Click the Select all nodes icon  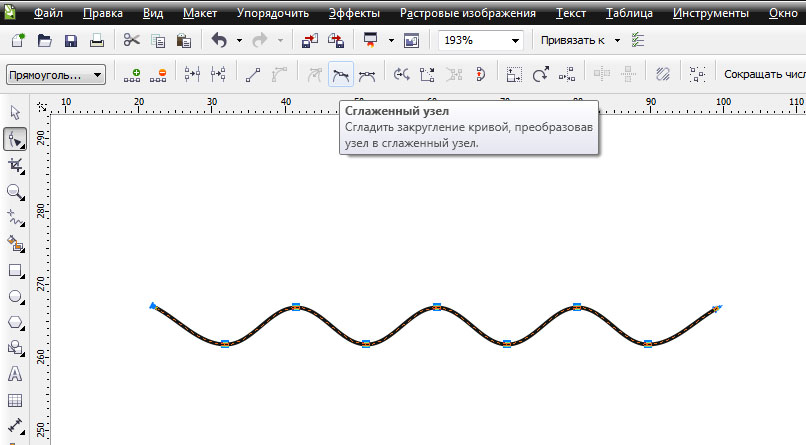698,75
